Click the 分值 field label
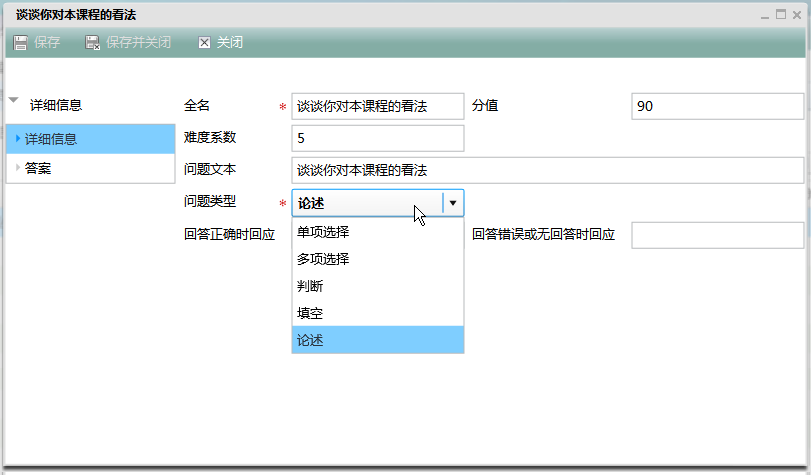 coord(485,106)
